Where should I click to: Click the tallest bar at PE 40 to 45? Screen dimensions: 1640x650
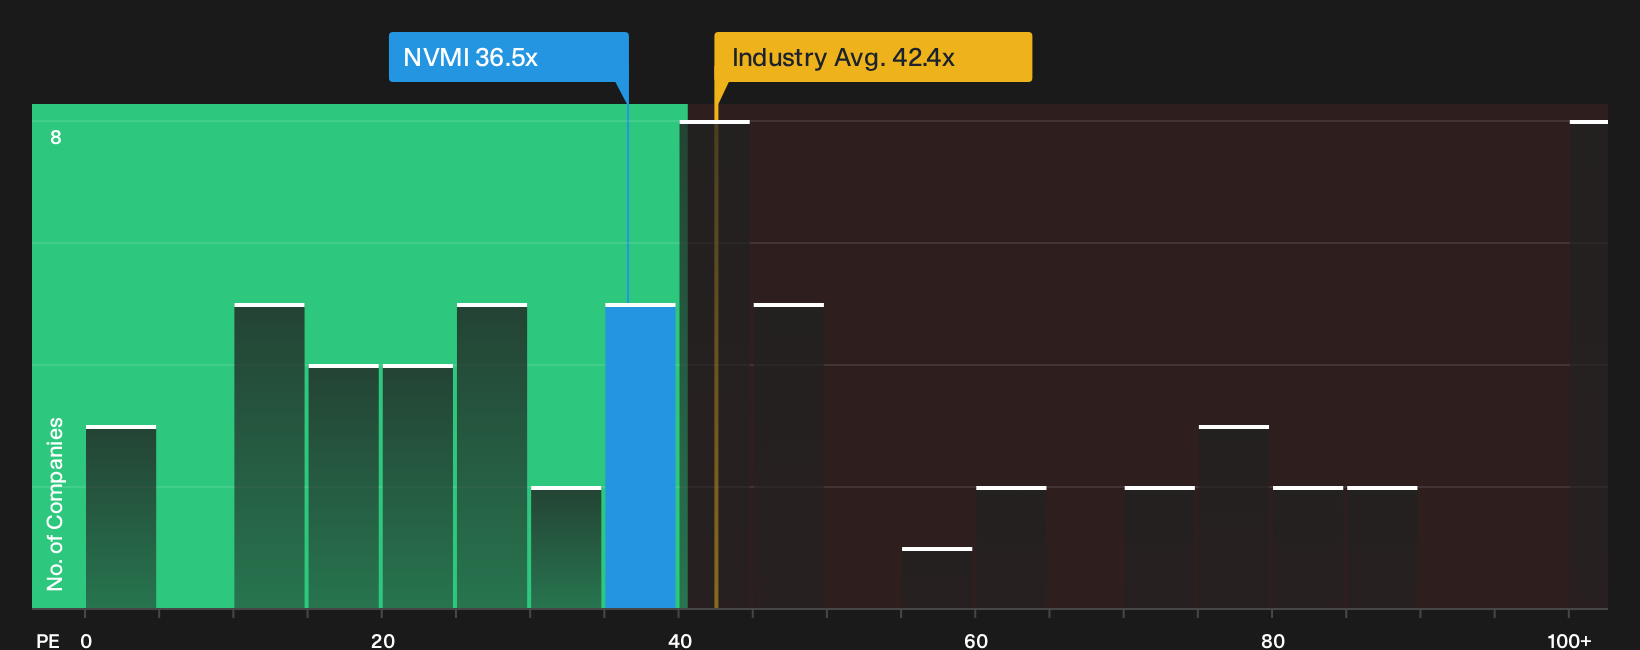(714, 364)
